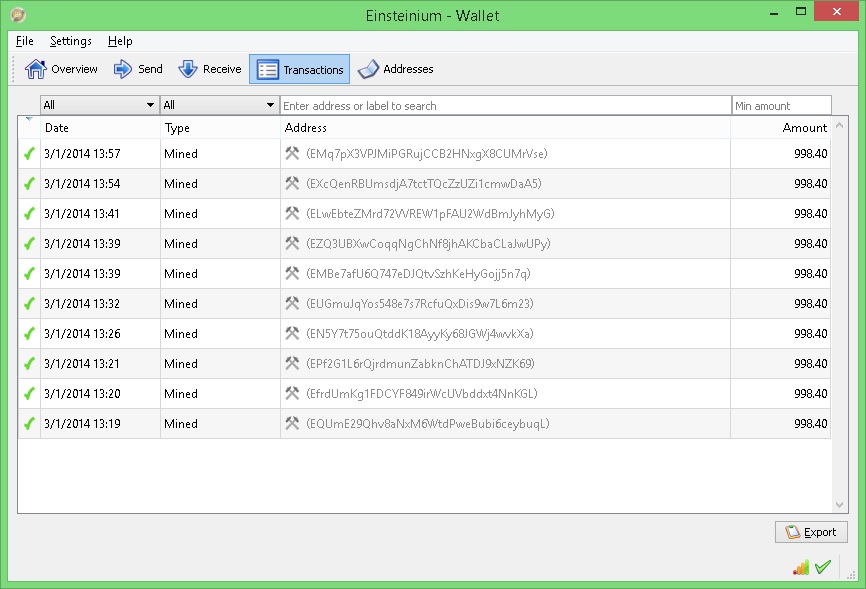This screenshot has width=866, height=589.
Task: Open the Settings menu
Action: pos(71,41)
